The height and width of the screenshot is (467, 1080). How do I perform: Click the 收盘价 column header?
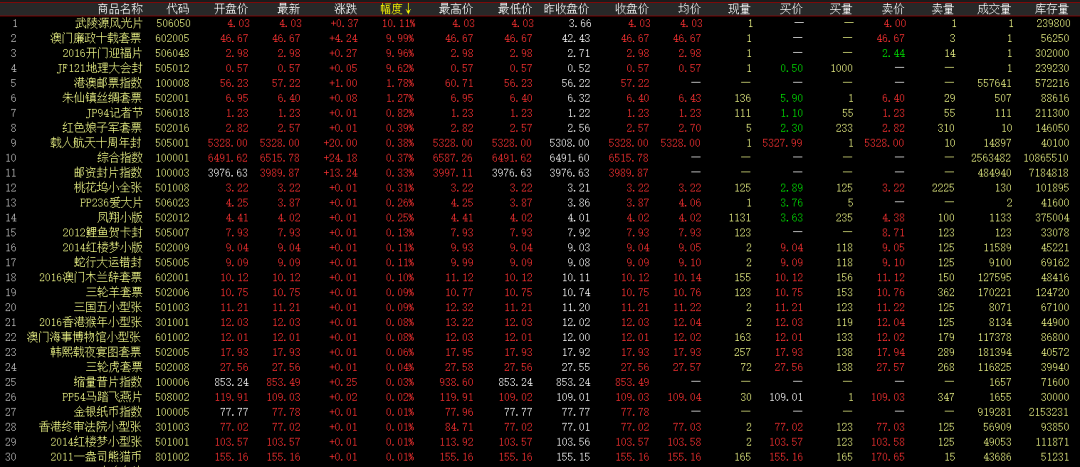[632, 9]
